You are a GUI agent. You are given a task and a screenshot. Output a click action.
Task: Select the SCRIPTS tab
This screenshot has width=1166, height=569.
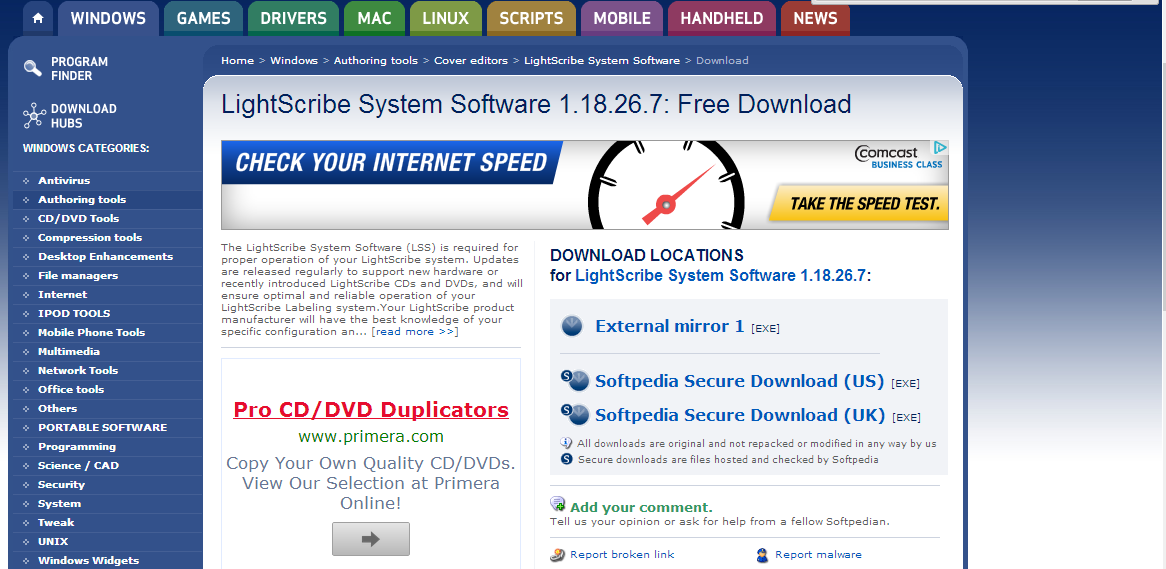click(531, 19)
